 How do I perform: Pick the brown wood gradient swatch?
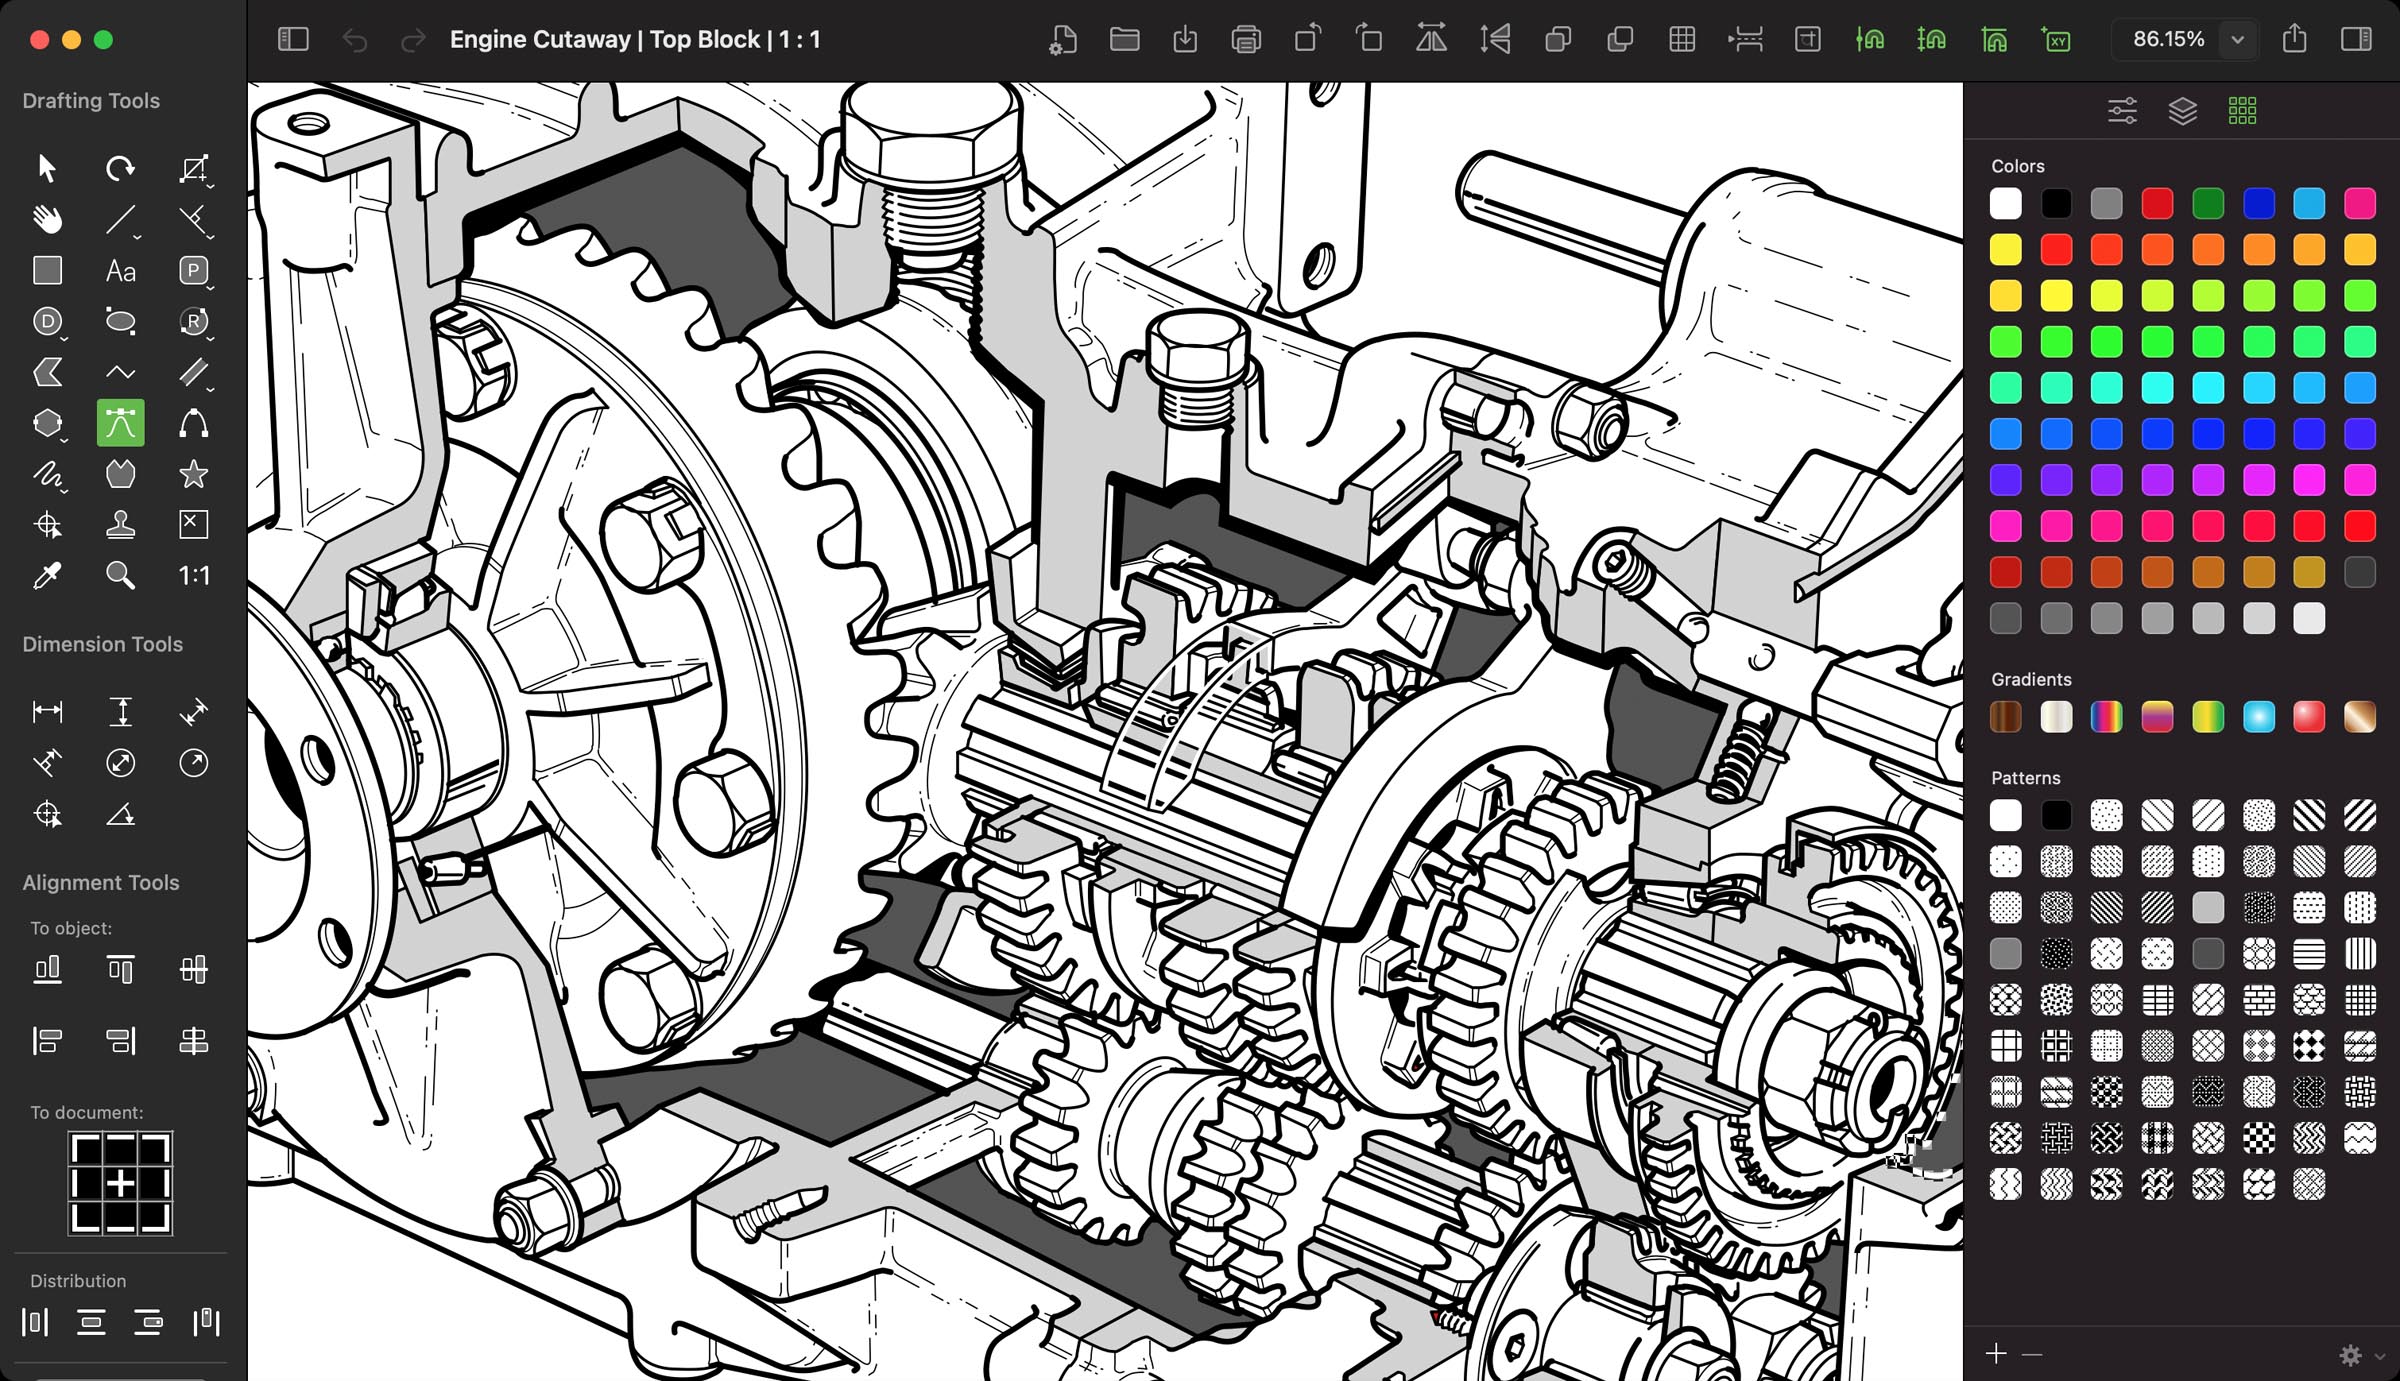[2005, 716]
